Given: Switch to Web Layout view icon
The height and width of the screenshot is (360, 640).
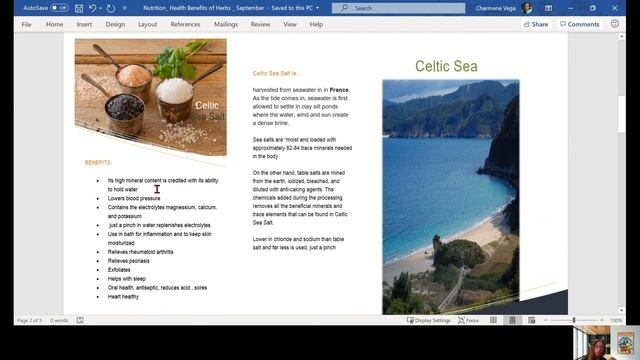Looking at the screenshot, I should (531, 320).
